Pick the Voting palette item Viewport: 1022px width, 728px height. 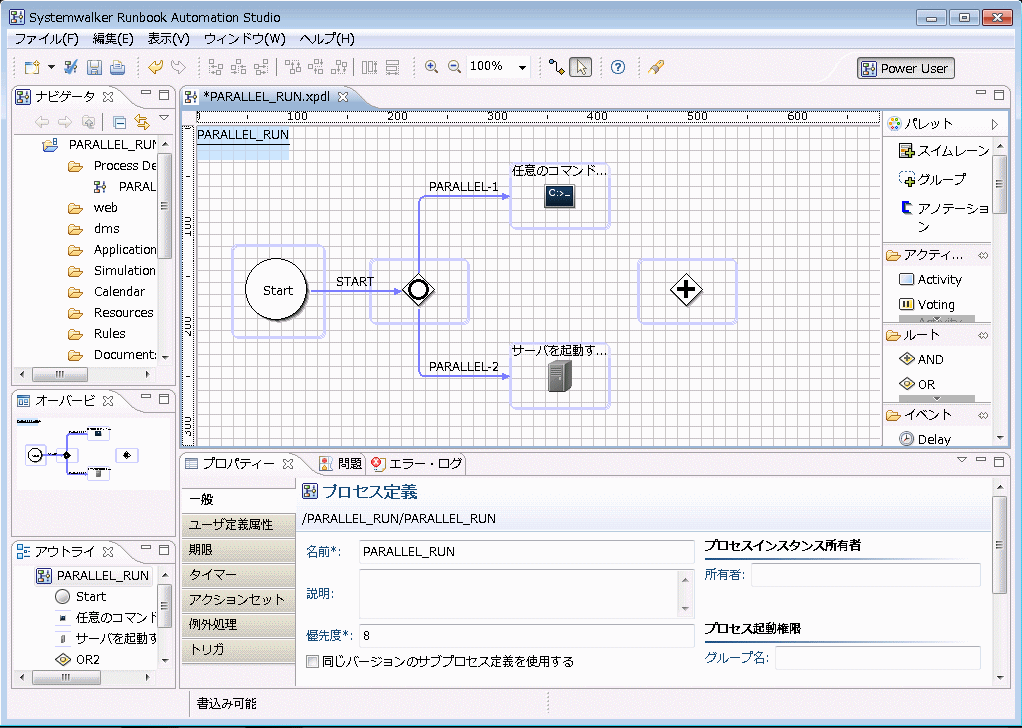point(926,304)
